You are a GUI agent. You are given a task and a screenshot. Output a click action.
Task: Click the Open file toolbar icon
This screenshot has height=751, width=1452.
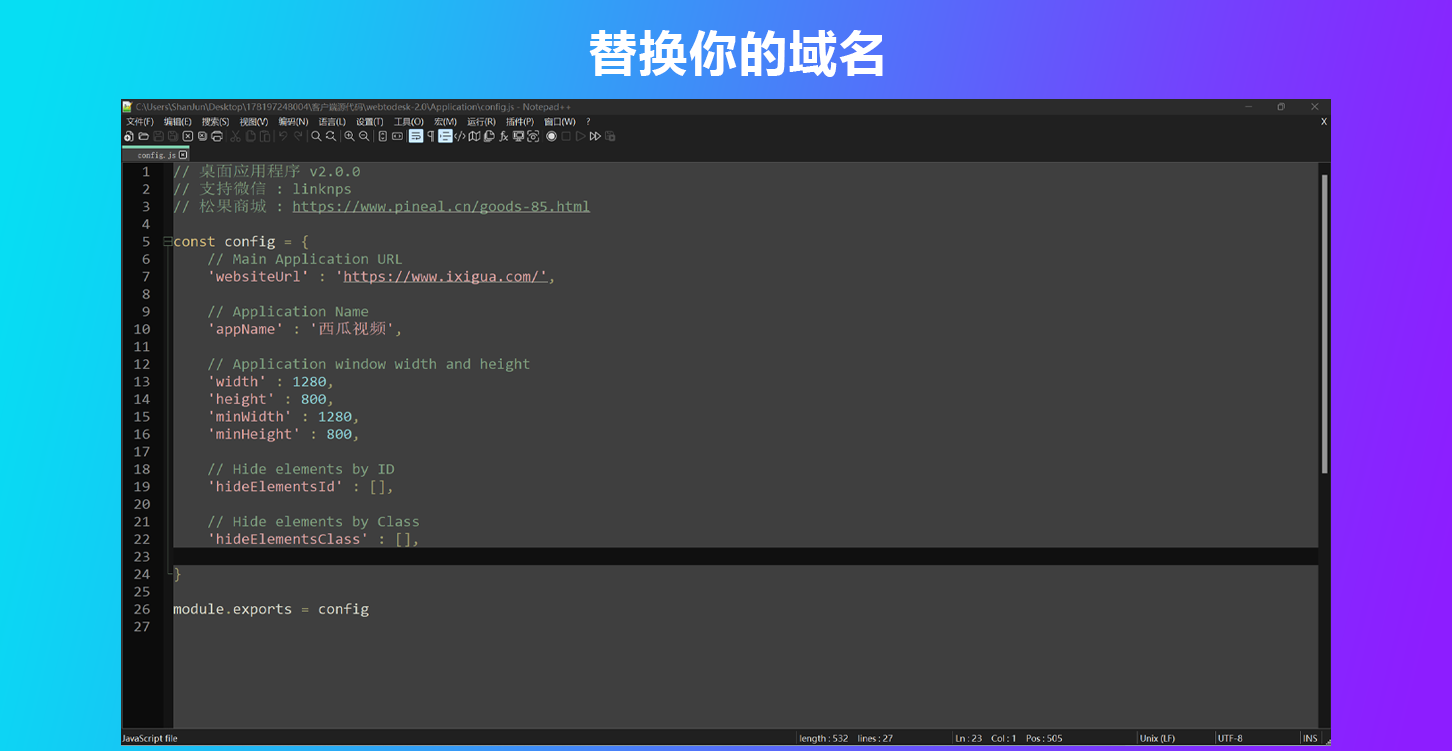coord(143,136)
